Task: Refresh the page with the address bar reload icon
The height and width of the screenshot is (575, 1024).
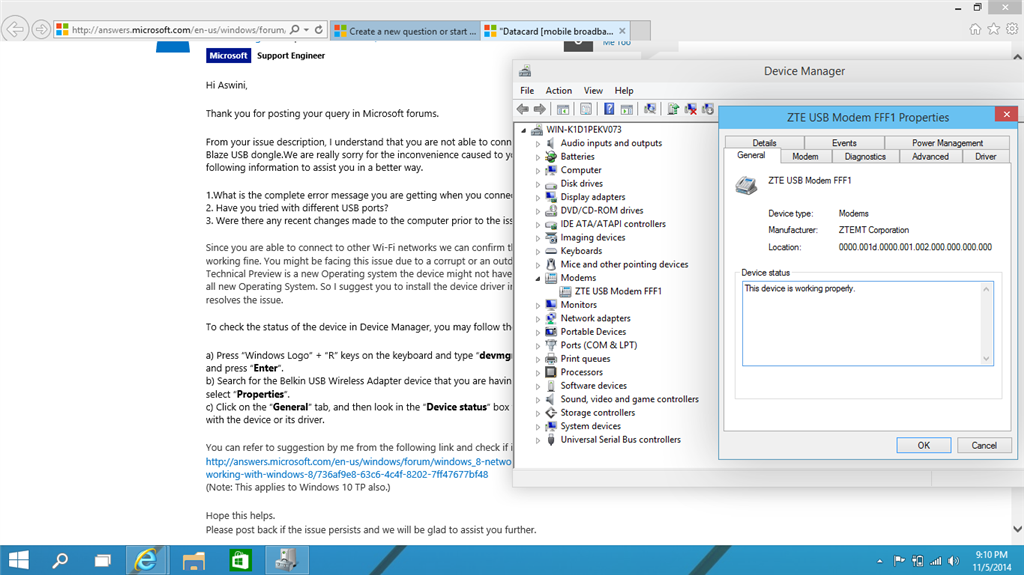Action: pyautogui.click(x=319, y=29)
